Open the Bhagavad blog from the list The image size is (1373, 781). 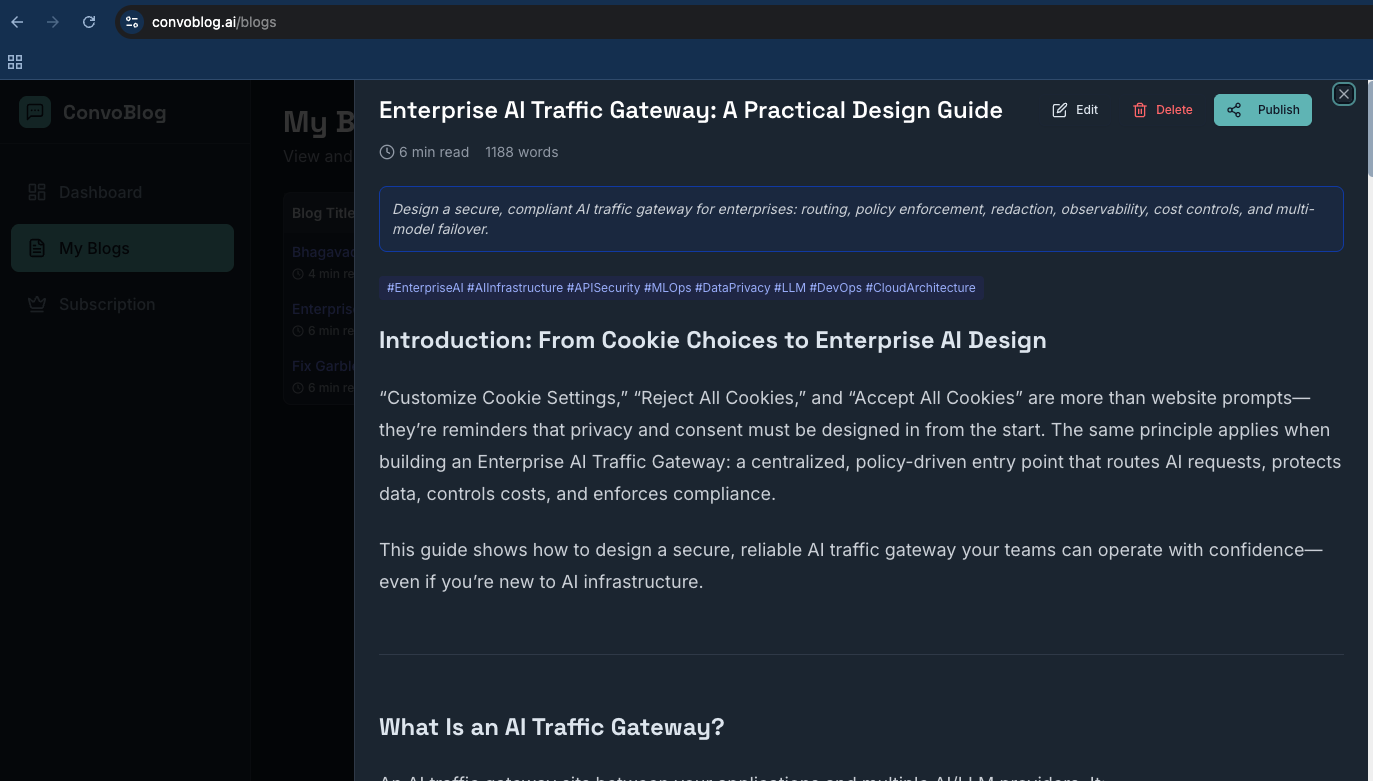[320, 252]
